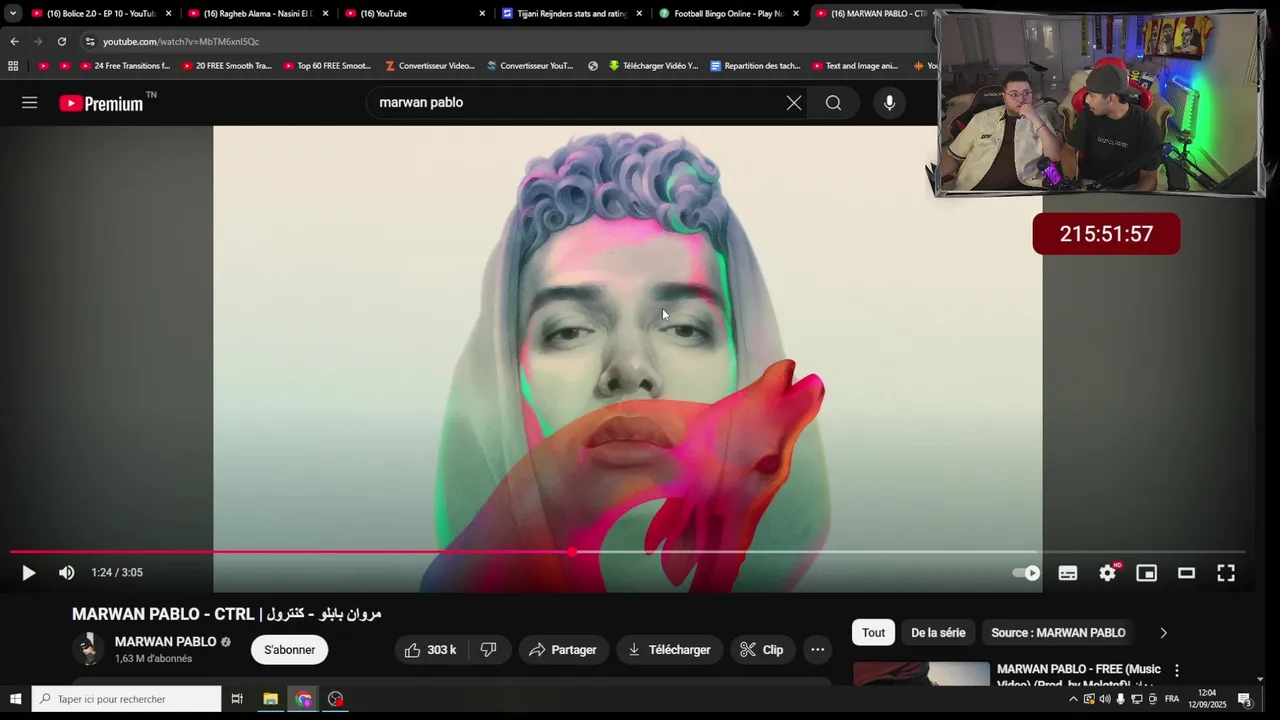The width and height of the screenshot is (1280, 720).
Task: Seek using the red video progress bar
Action: [627, 551]
